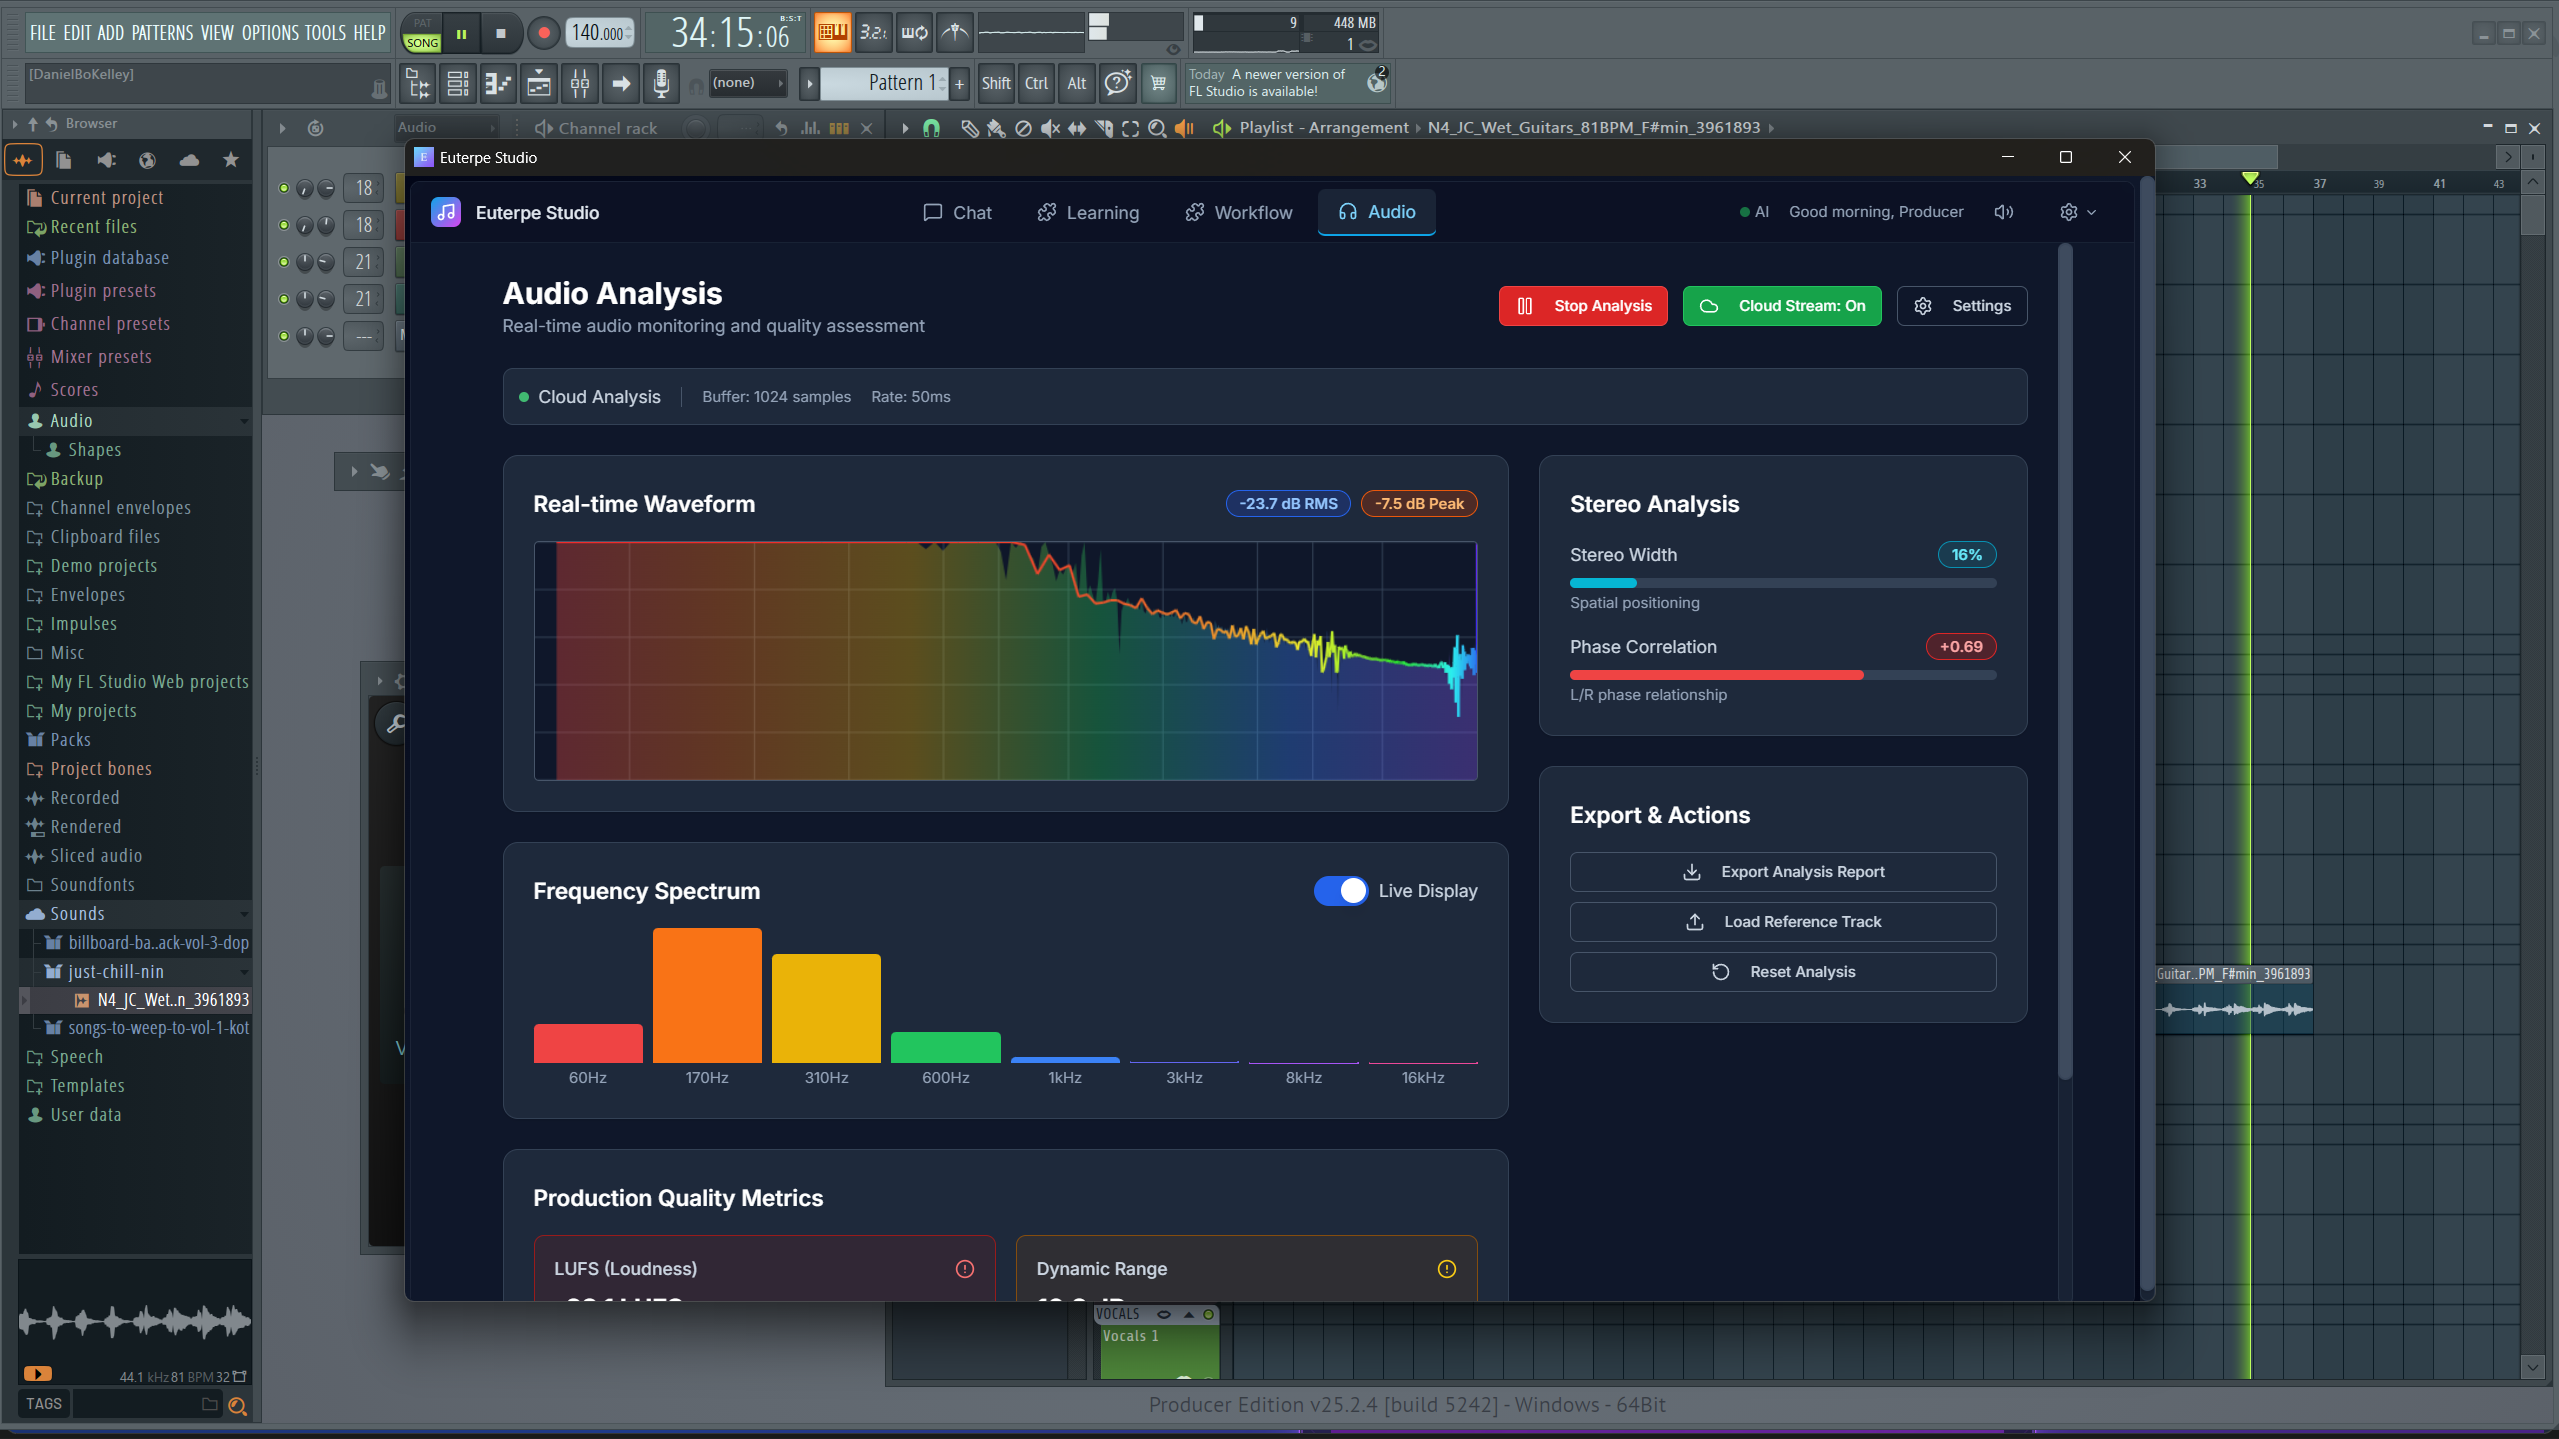Viewport: 2559px width, 1439px height.
Task: Toggle the Live Display switch
Action: pos(1340,891)
